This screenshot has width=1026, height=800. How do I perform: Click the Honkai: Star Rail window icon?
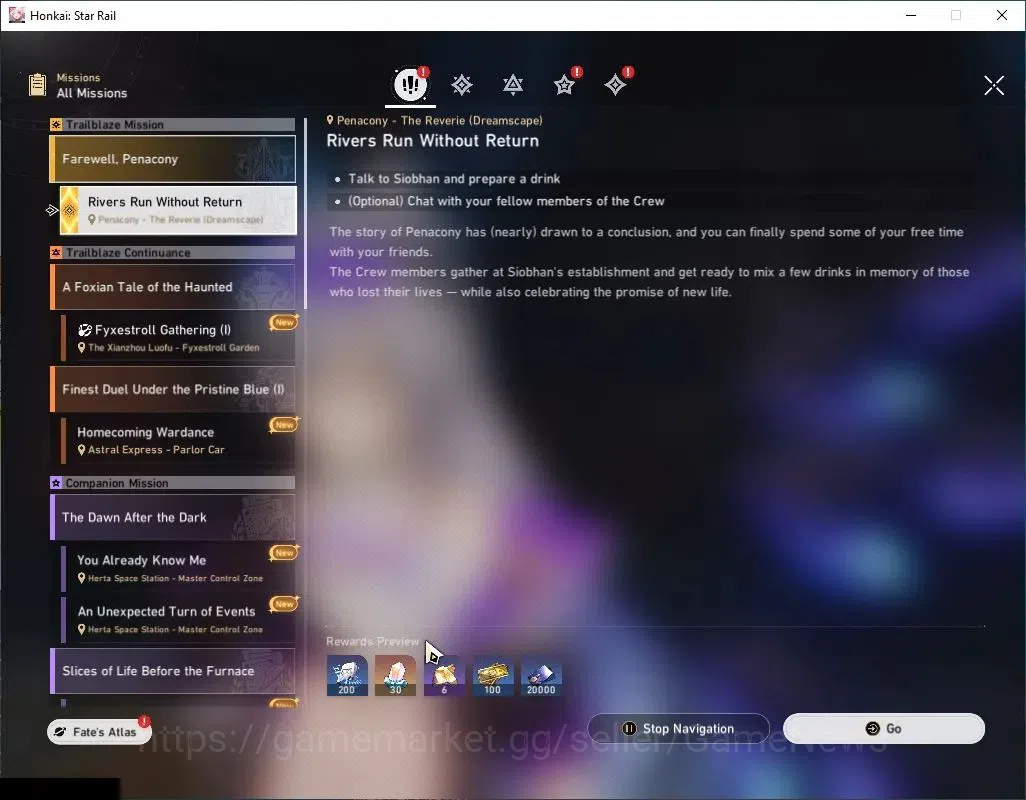coord(17,15)
